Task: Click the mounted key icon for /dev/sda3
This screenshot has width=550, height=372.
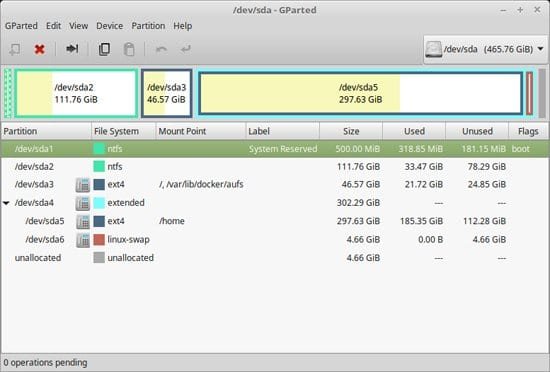Action: 83,185
